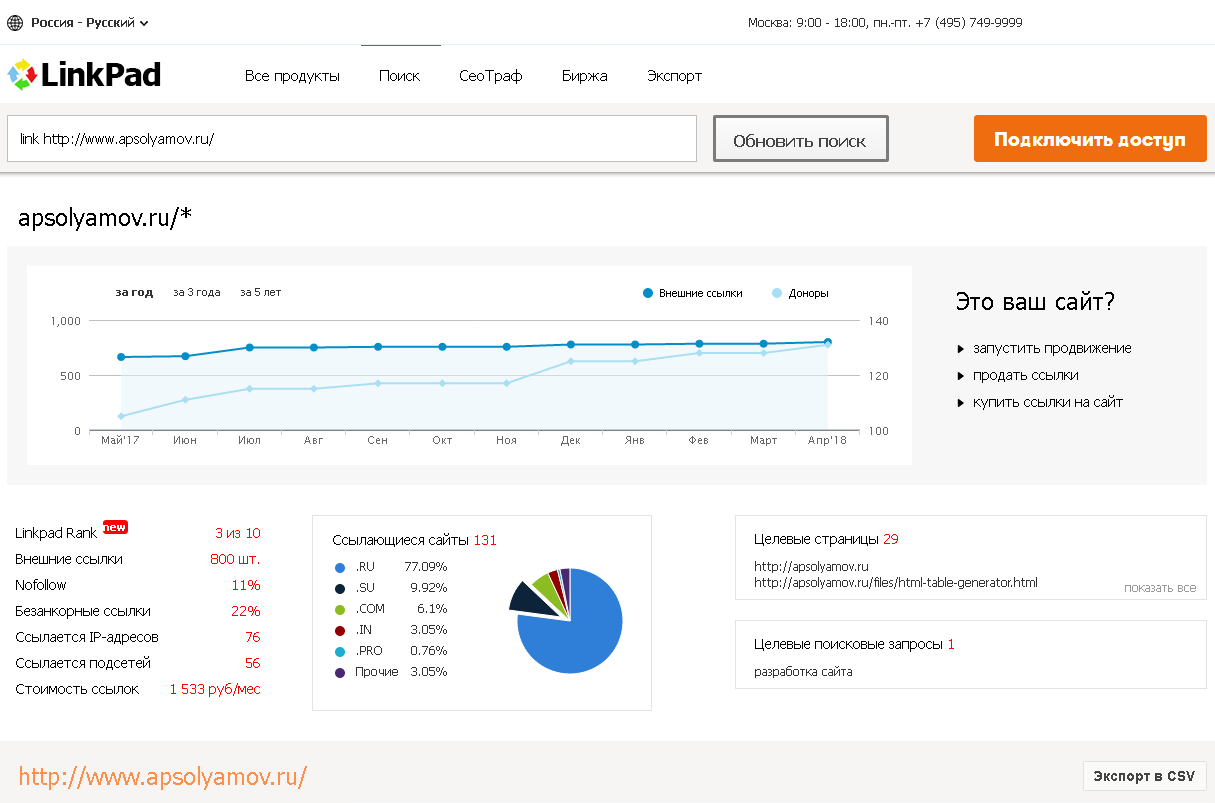Image resolution: width=1215 pixels, height=803 pixels.
Task: Open the Все продукты menu
Action: click(292, 76)
